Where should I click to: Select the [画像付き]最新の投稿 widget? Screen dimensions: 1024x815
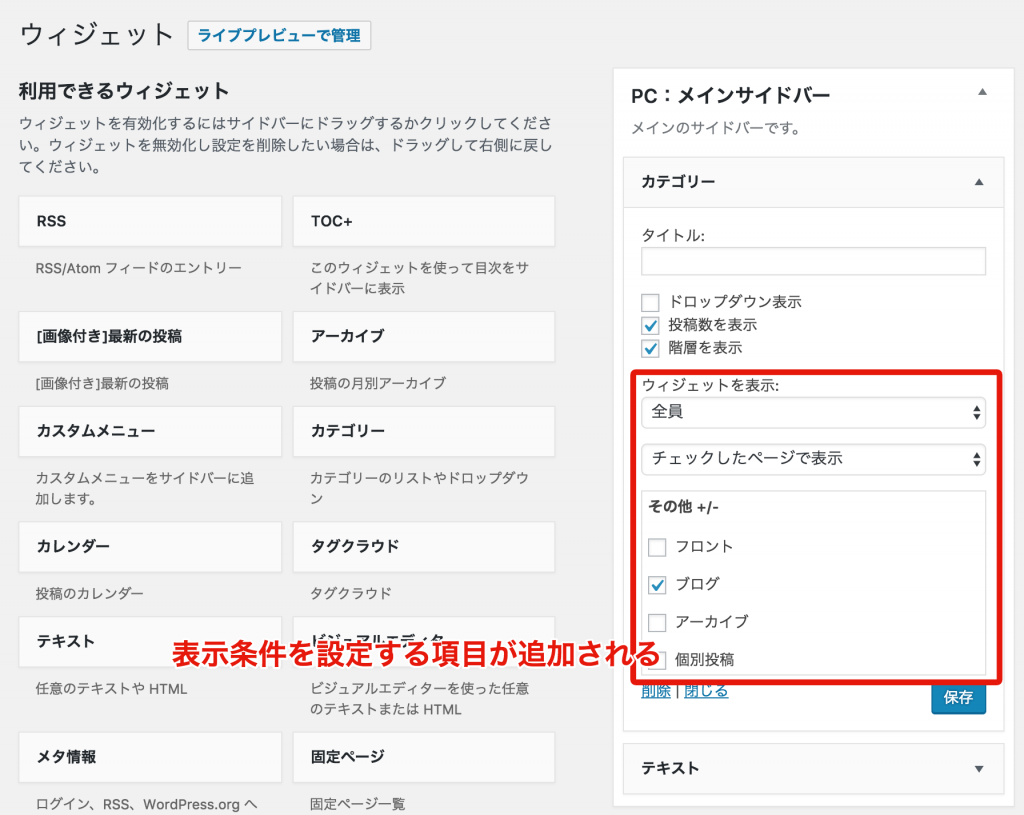[150, 336]
